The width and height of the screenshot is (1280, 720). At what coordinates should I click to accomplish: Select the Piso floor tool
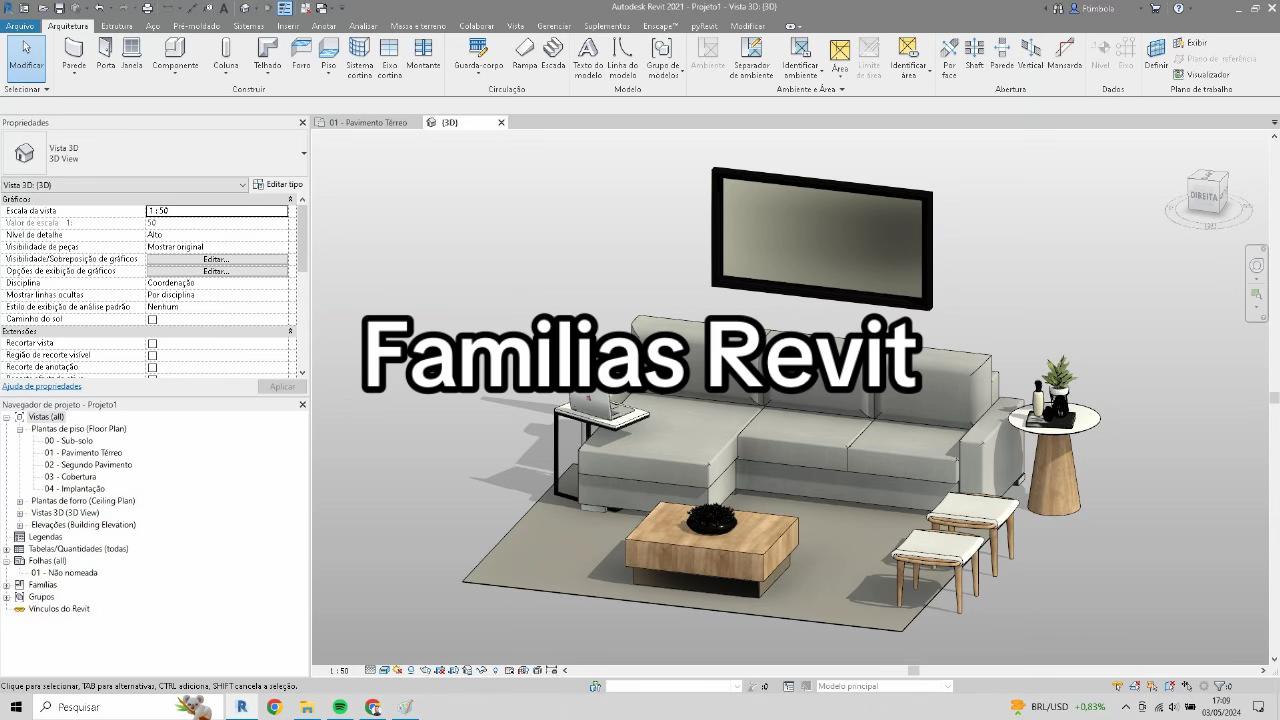[328, 54]
